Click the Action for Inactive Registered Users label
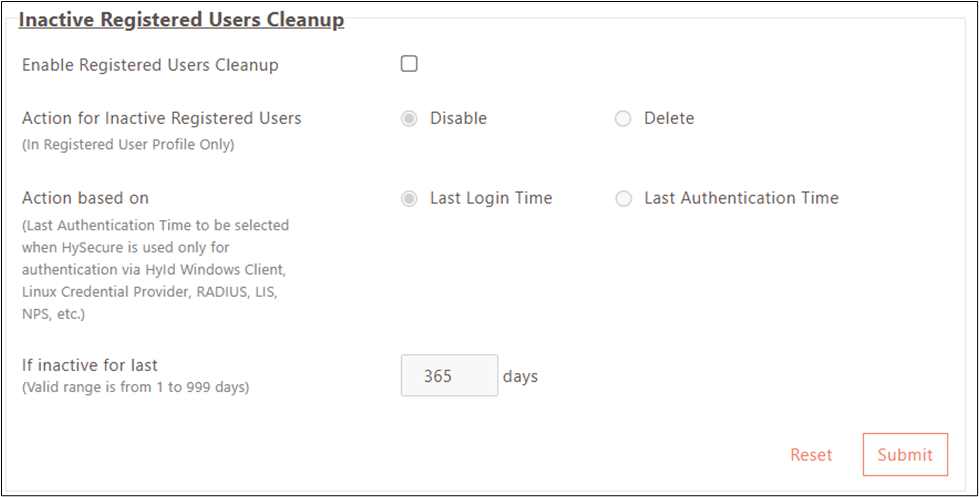Viewport: 979px width, 497px height. pos(161,118)
